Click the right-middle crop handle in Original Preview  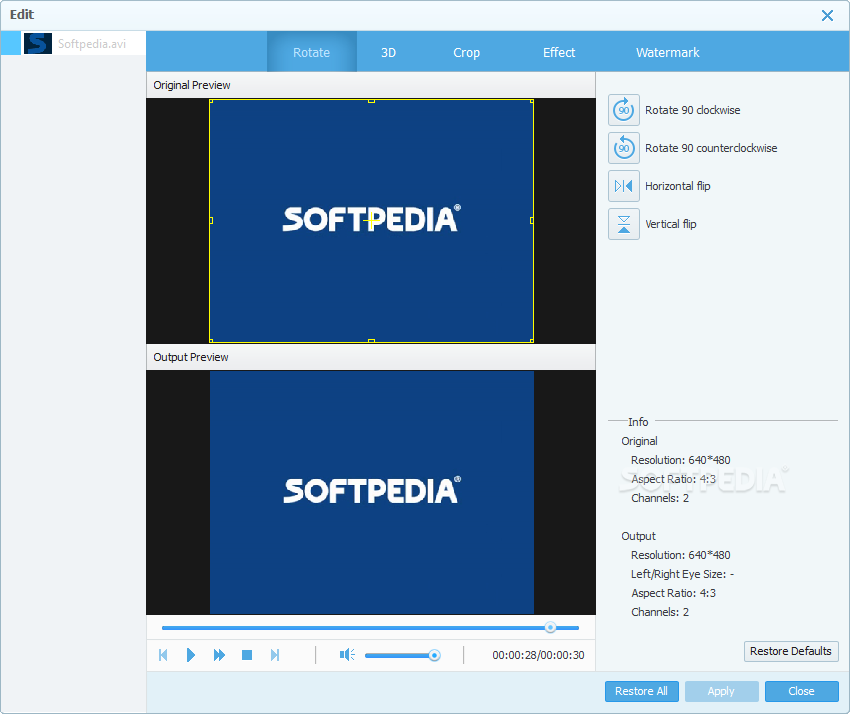coord(532,221)
